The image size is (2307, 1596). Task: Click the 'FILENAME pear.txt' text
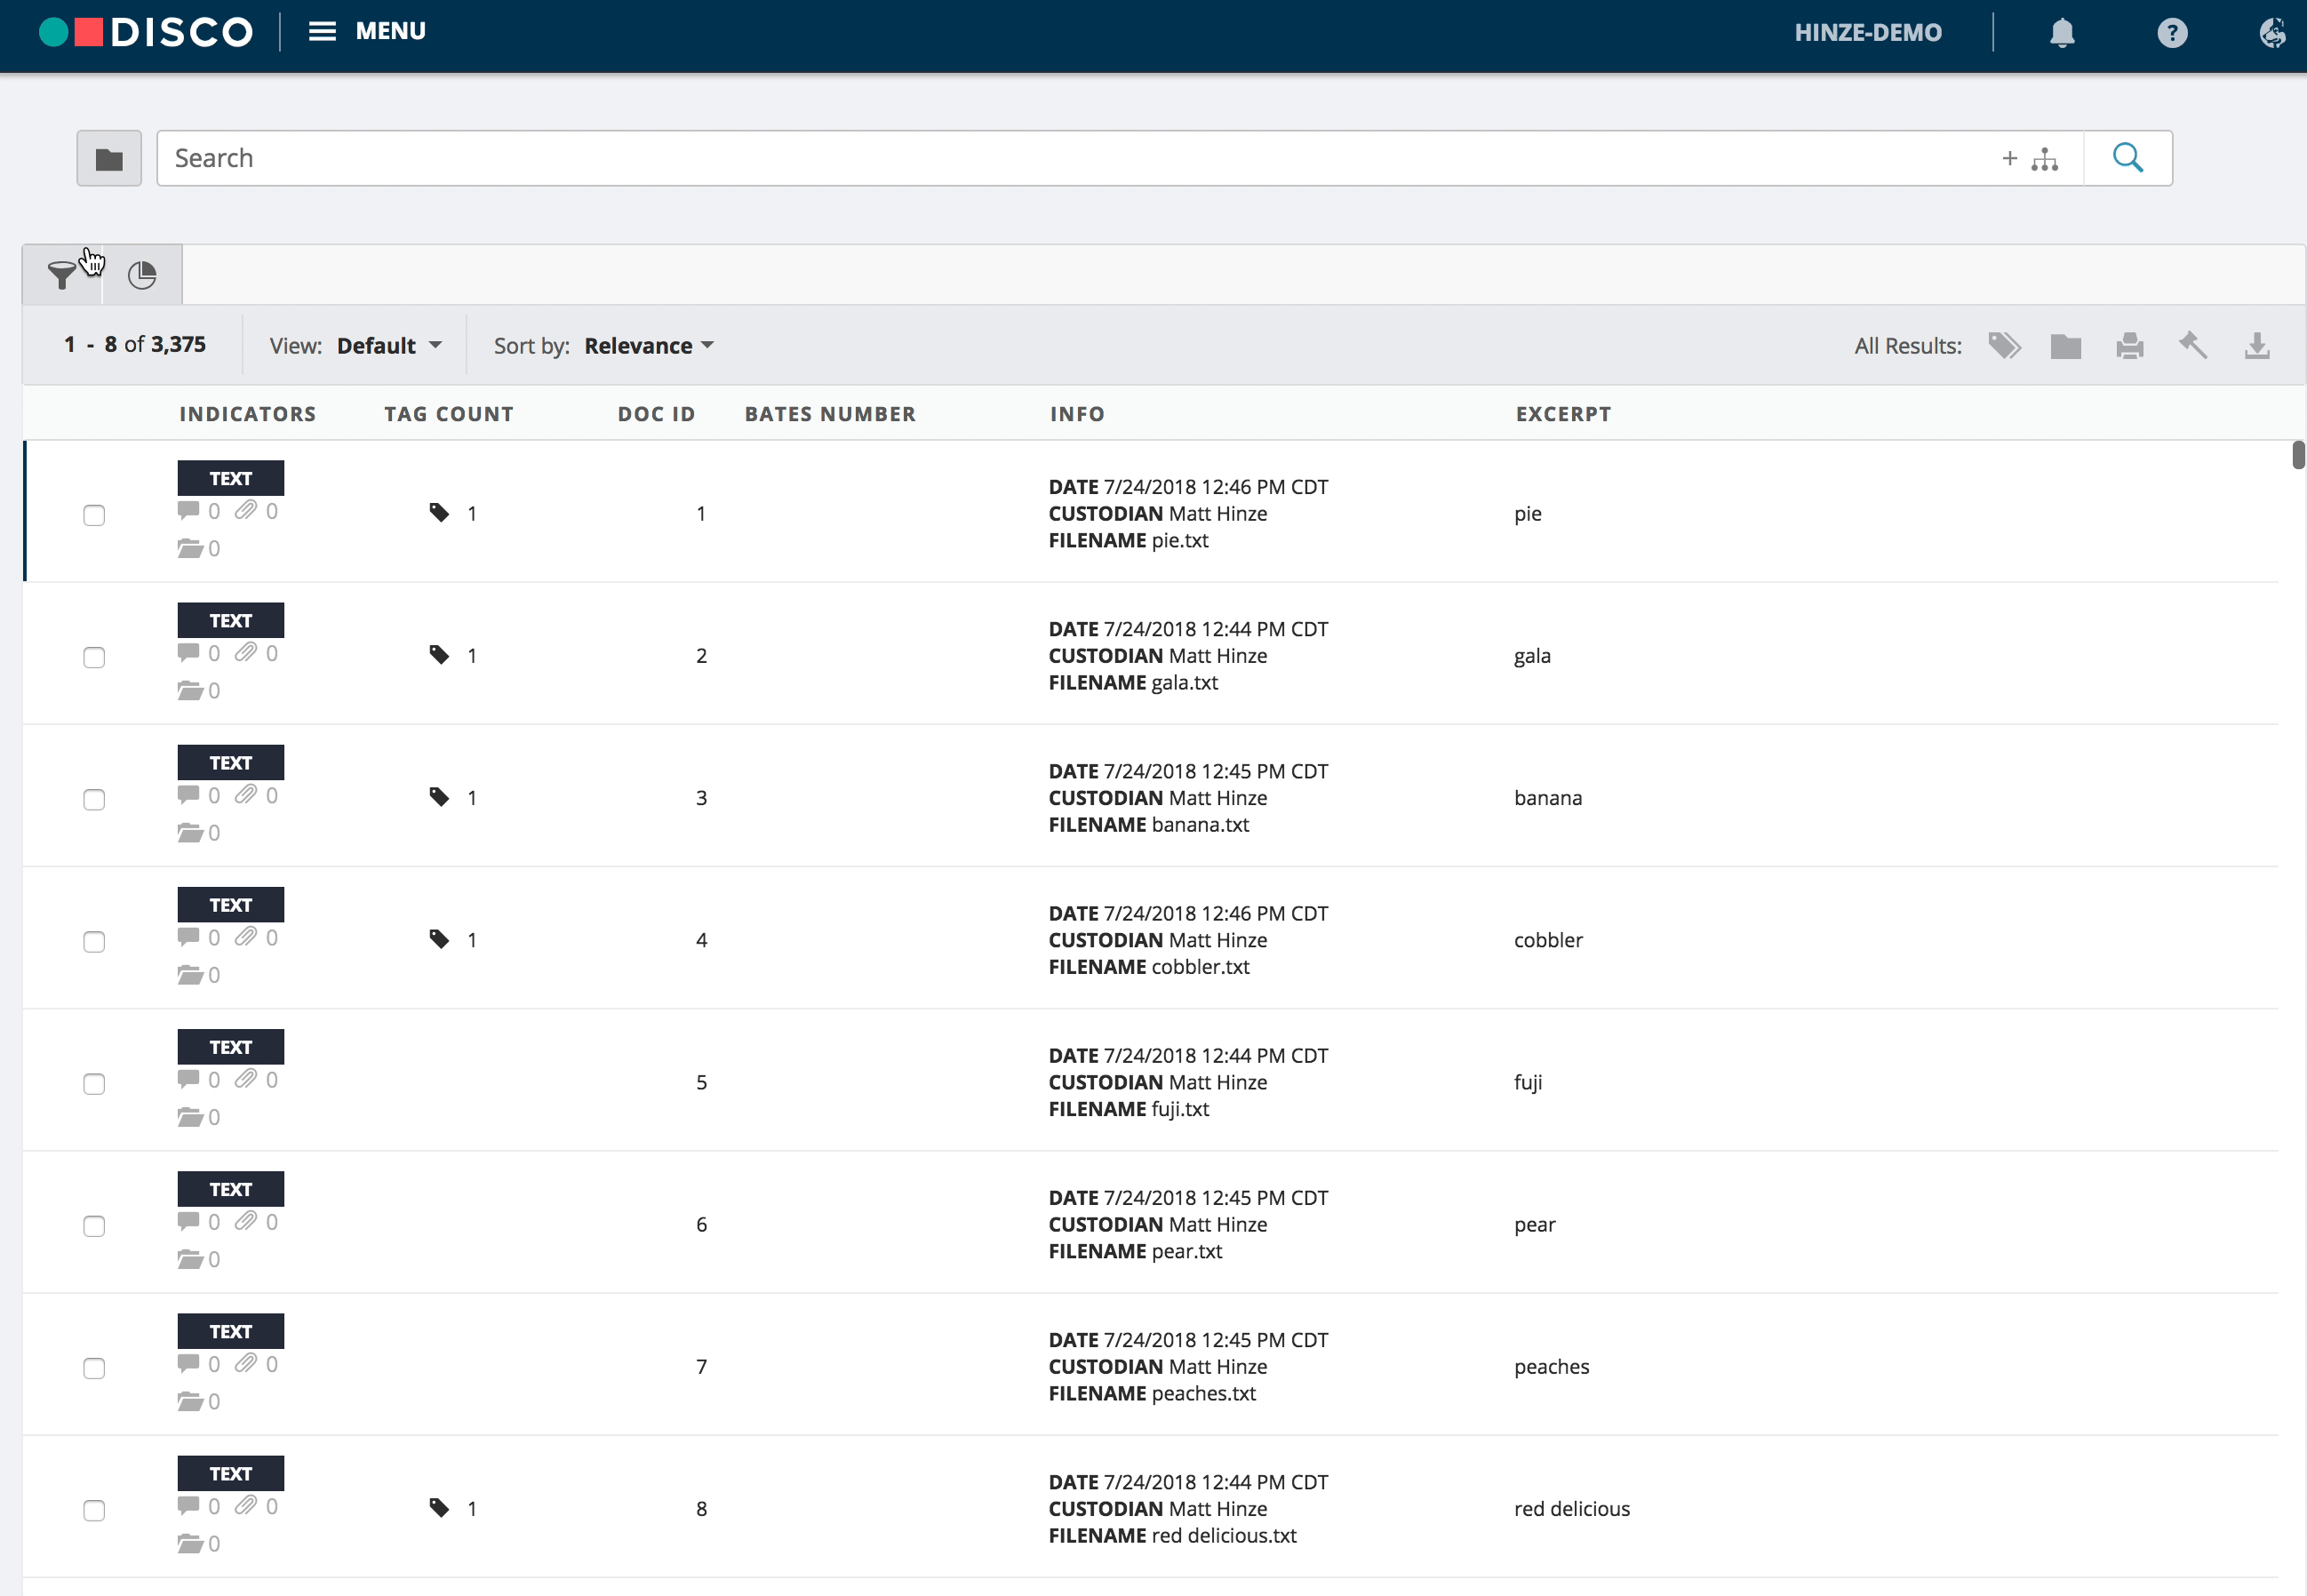pos(1135,1252)
